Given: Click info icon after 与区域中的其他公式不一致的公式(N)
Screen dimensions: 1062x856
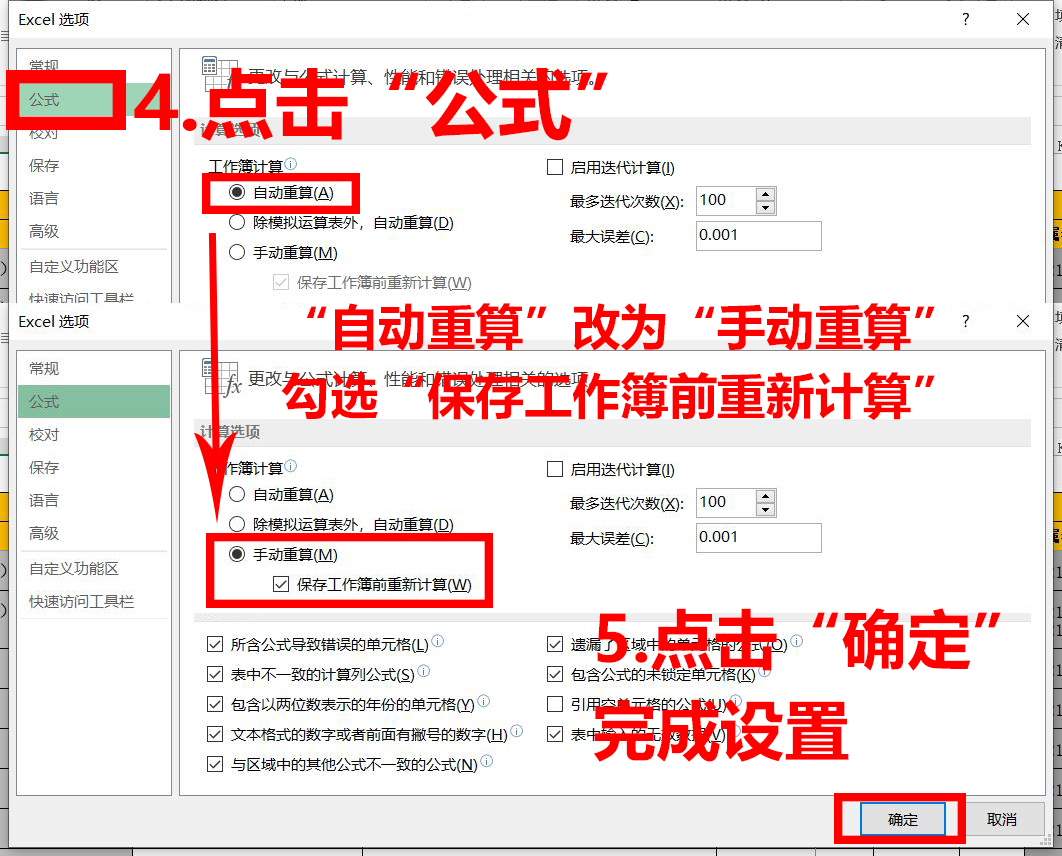Looking at the screenshot, I should tap(486, 761).
